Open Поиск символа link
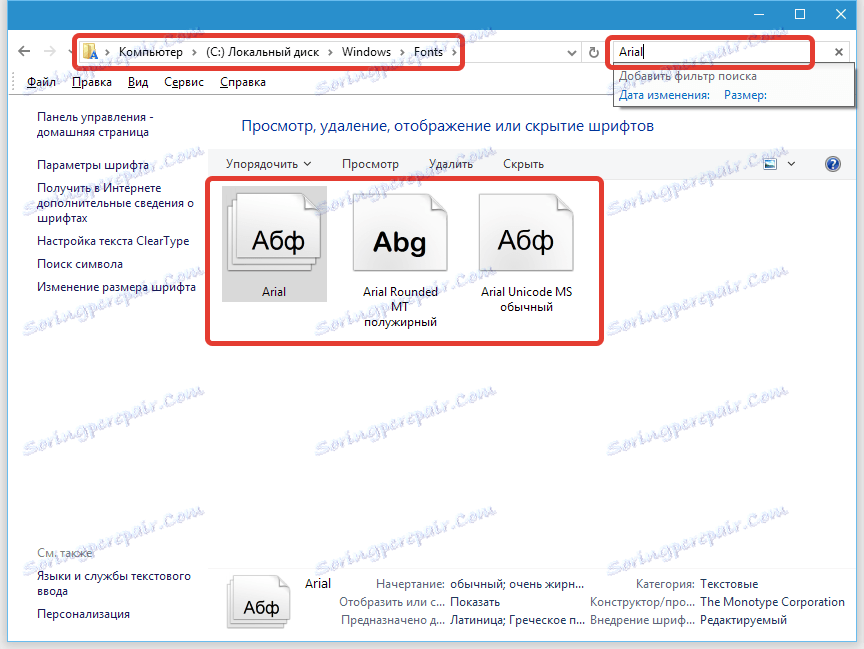864x649 pixels. tap(79, 264)
